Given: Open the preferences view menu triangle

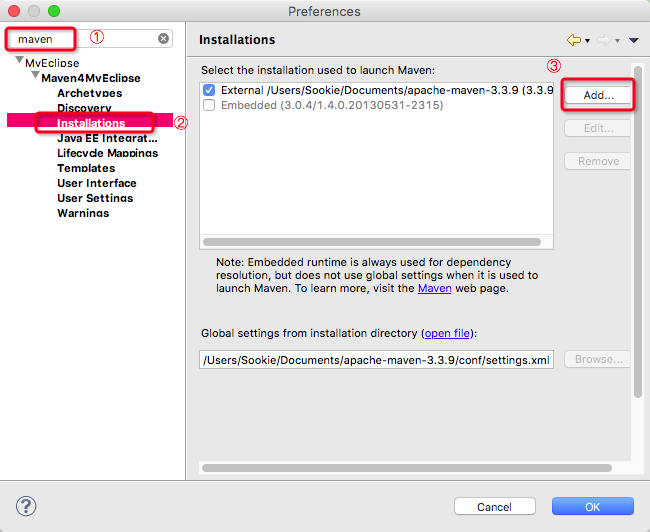Looking at the screenshot, I should tap(634, 40).
